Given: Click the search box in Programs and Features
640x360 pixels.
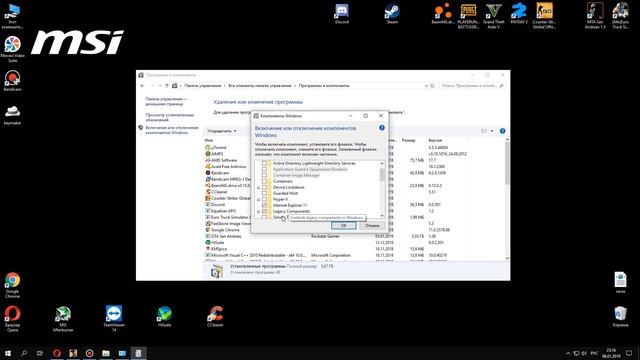Looking at the screenshot, I should coord(472,86).
